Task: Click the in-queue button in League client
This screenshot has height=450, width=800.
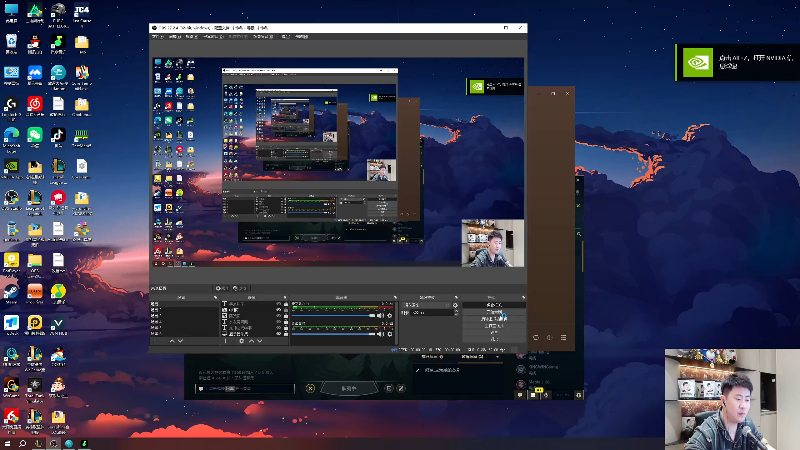Action: [x=349, y=389]
